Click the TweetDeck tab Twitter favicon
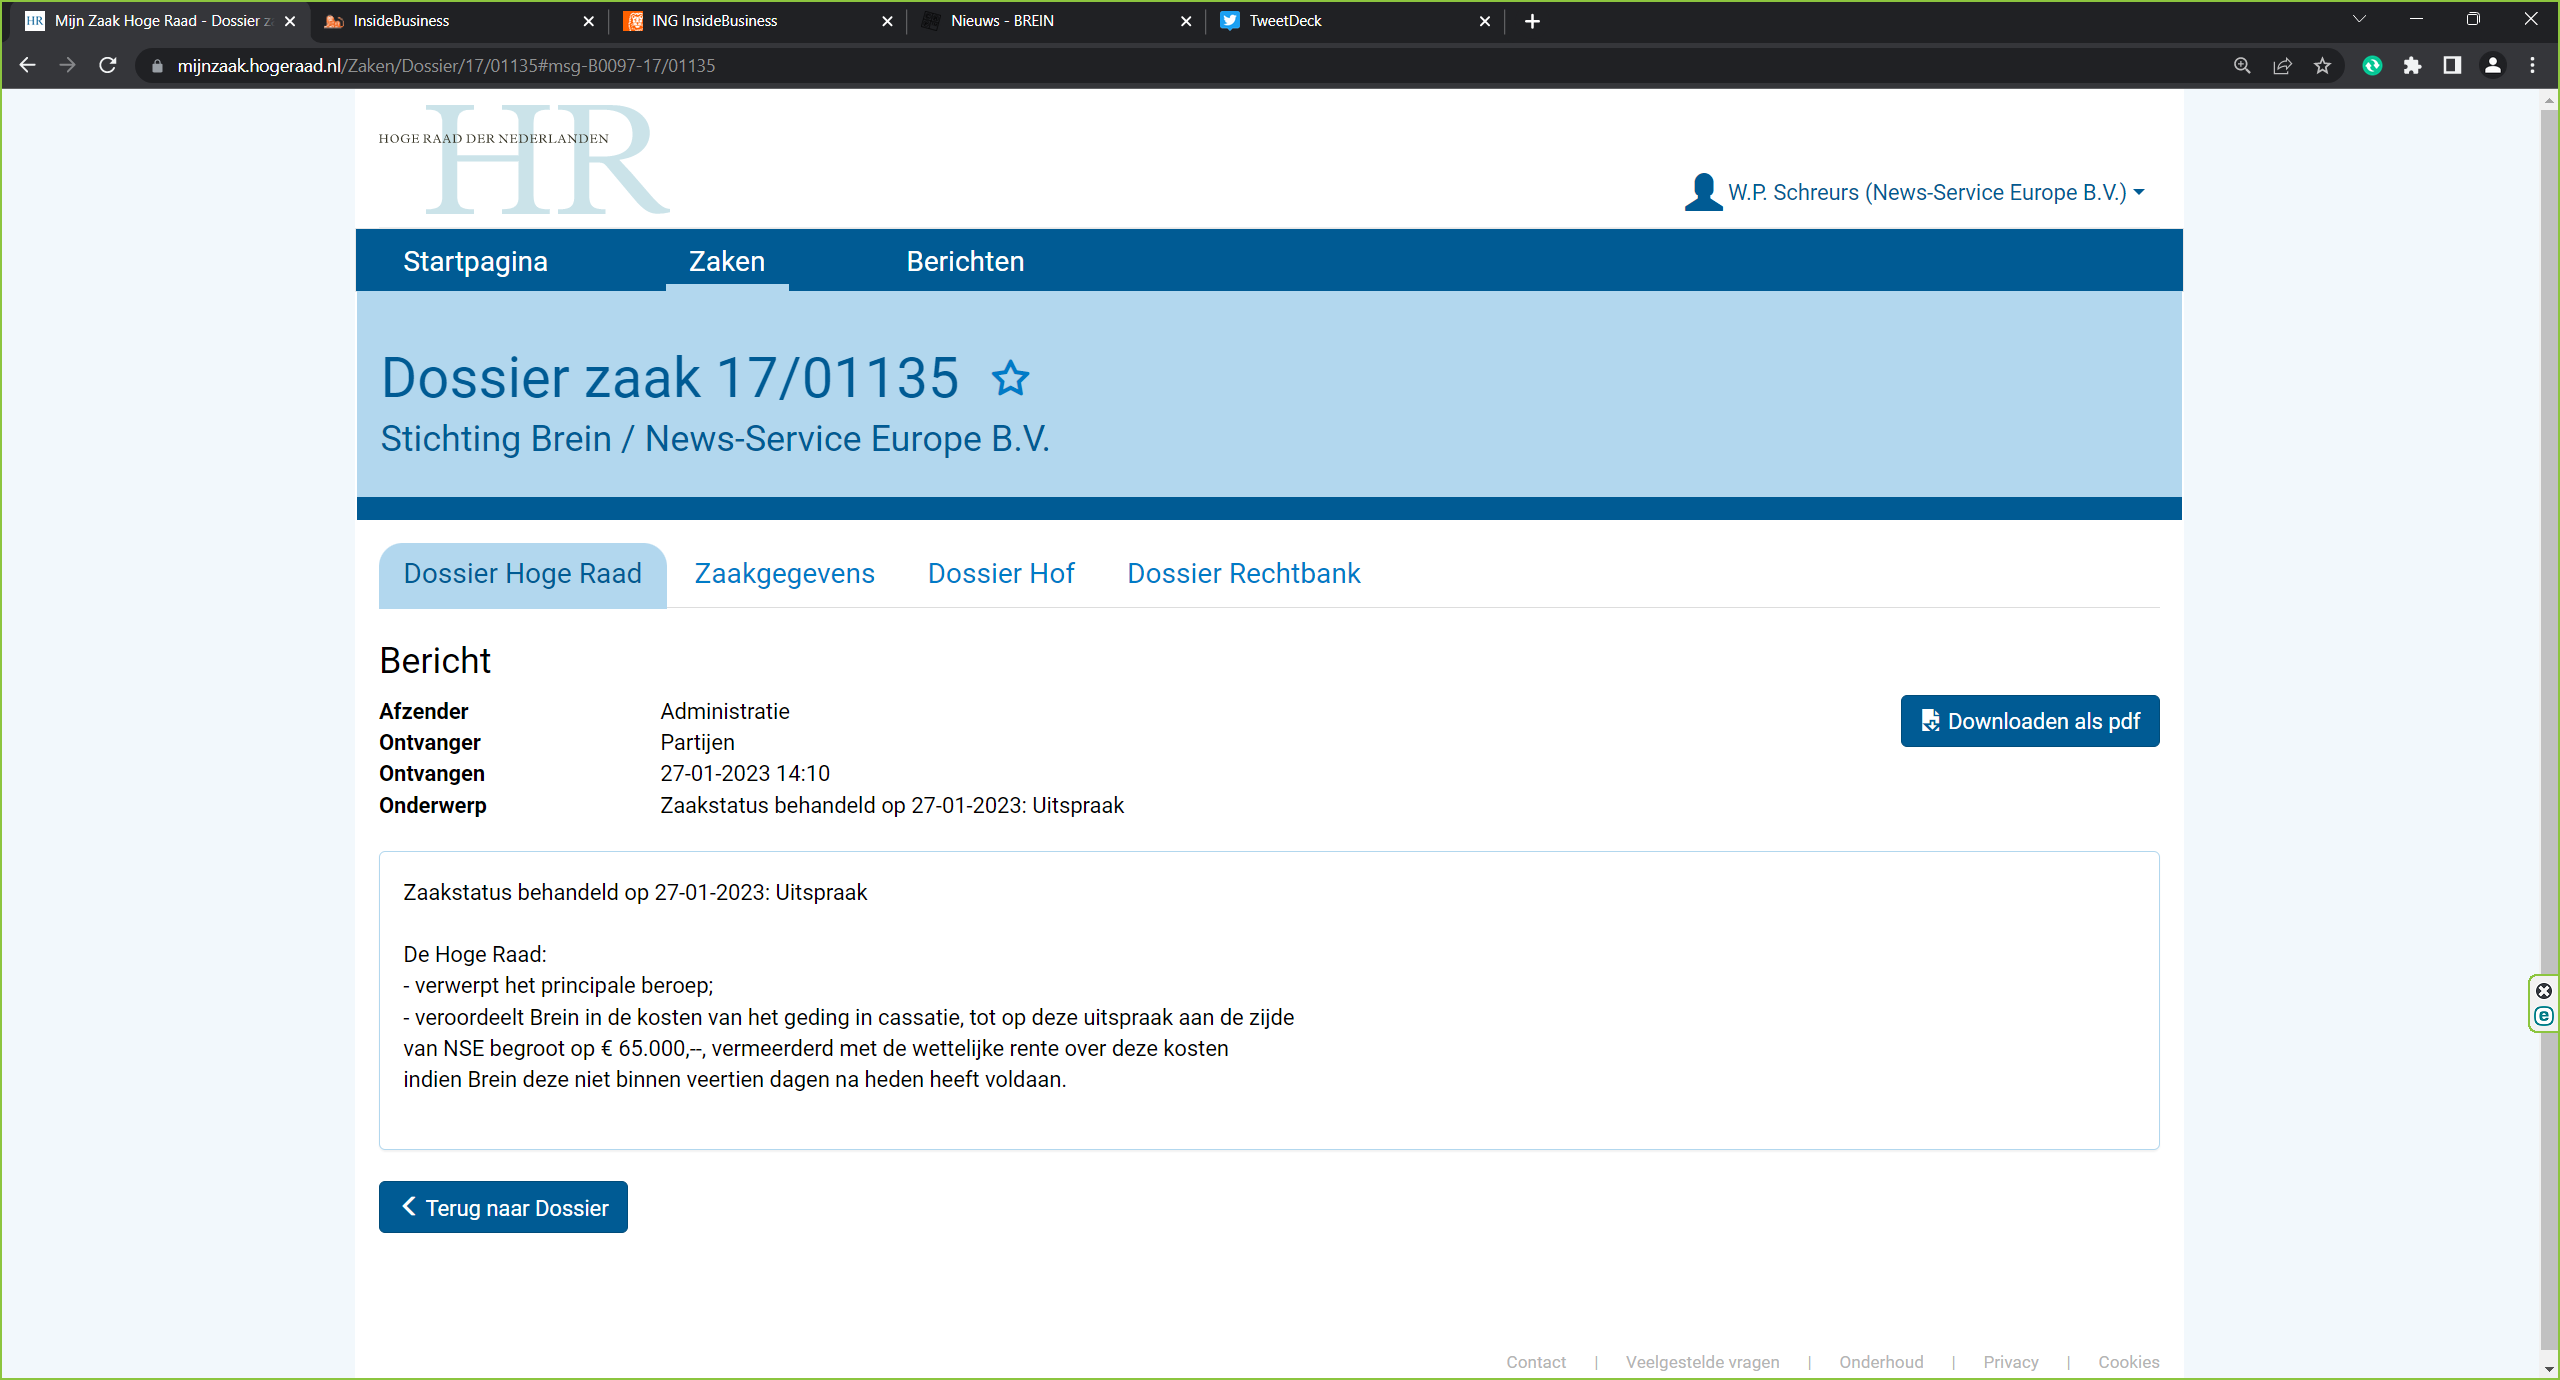 (x=1230, y=21)
